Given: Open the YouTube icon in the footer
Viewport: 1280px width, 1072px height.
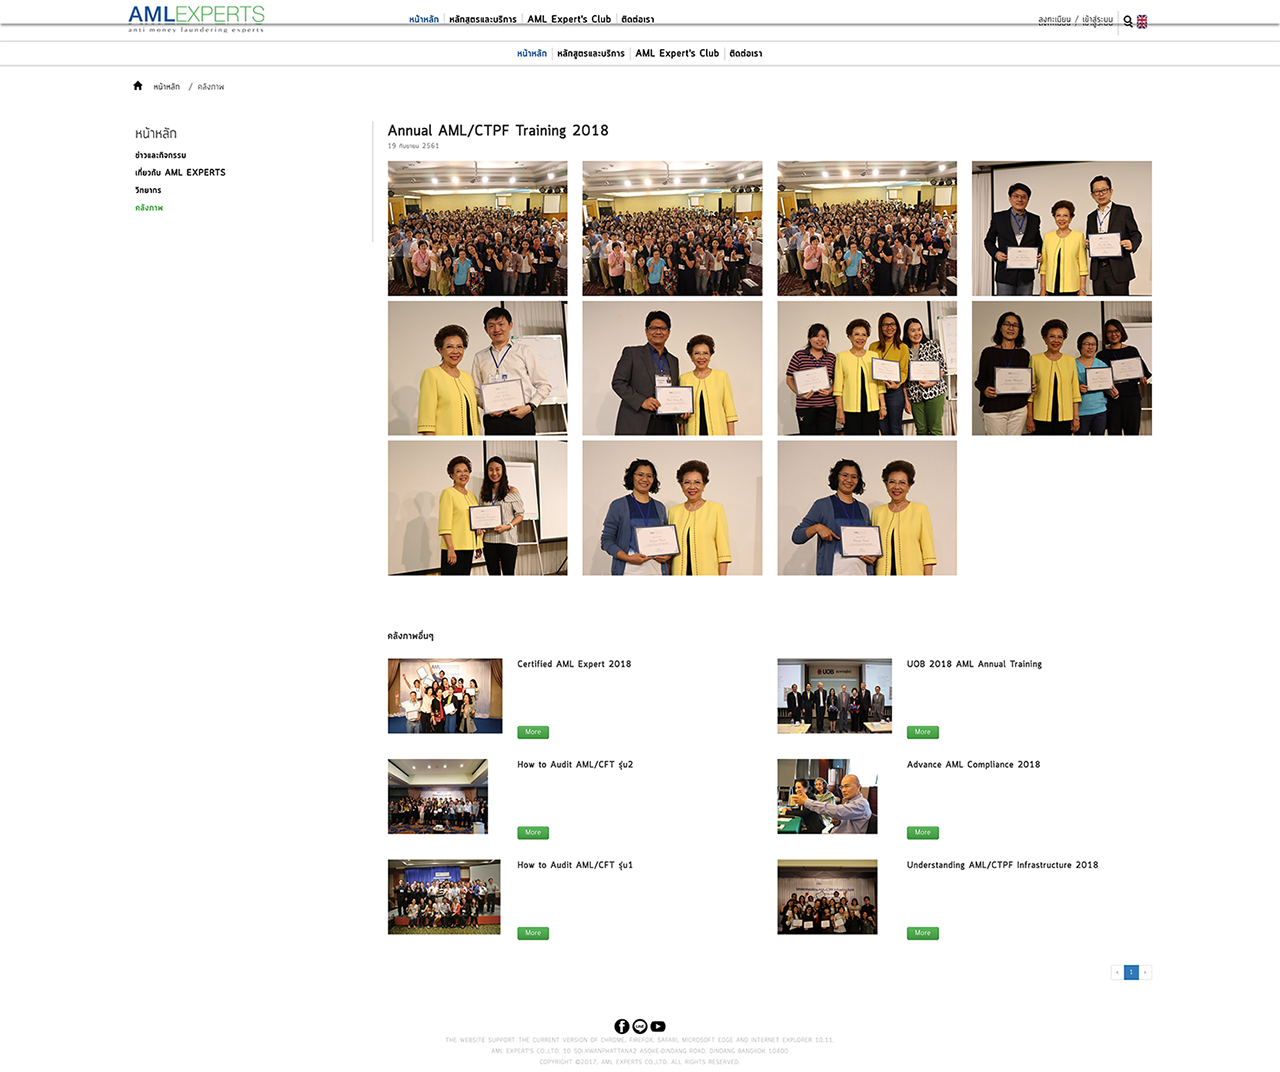Looking at the screenshot, I should pyautogui.click(x=658, y=1026).
